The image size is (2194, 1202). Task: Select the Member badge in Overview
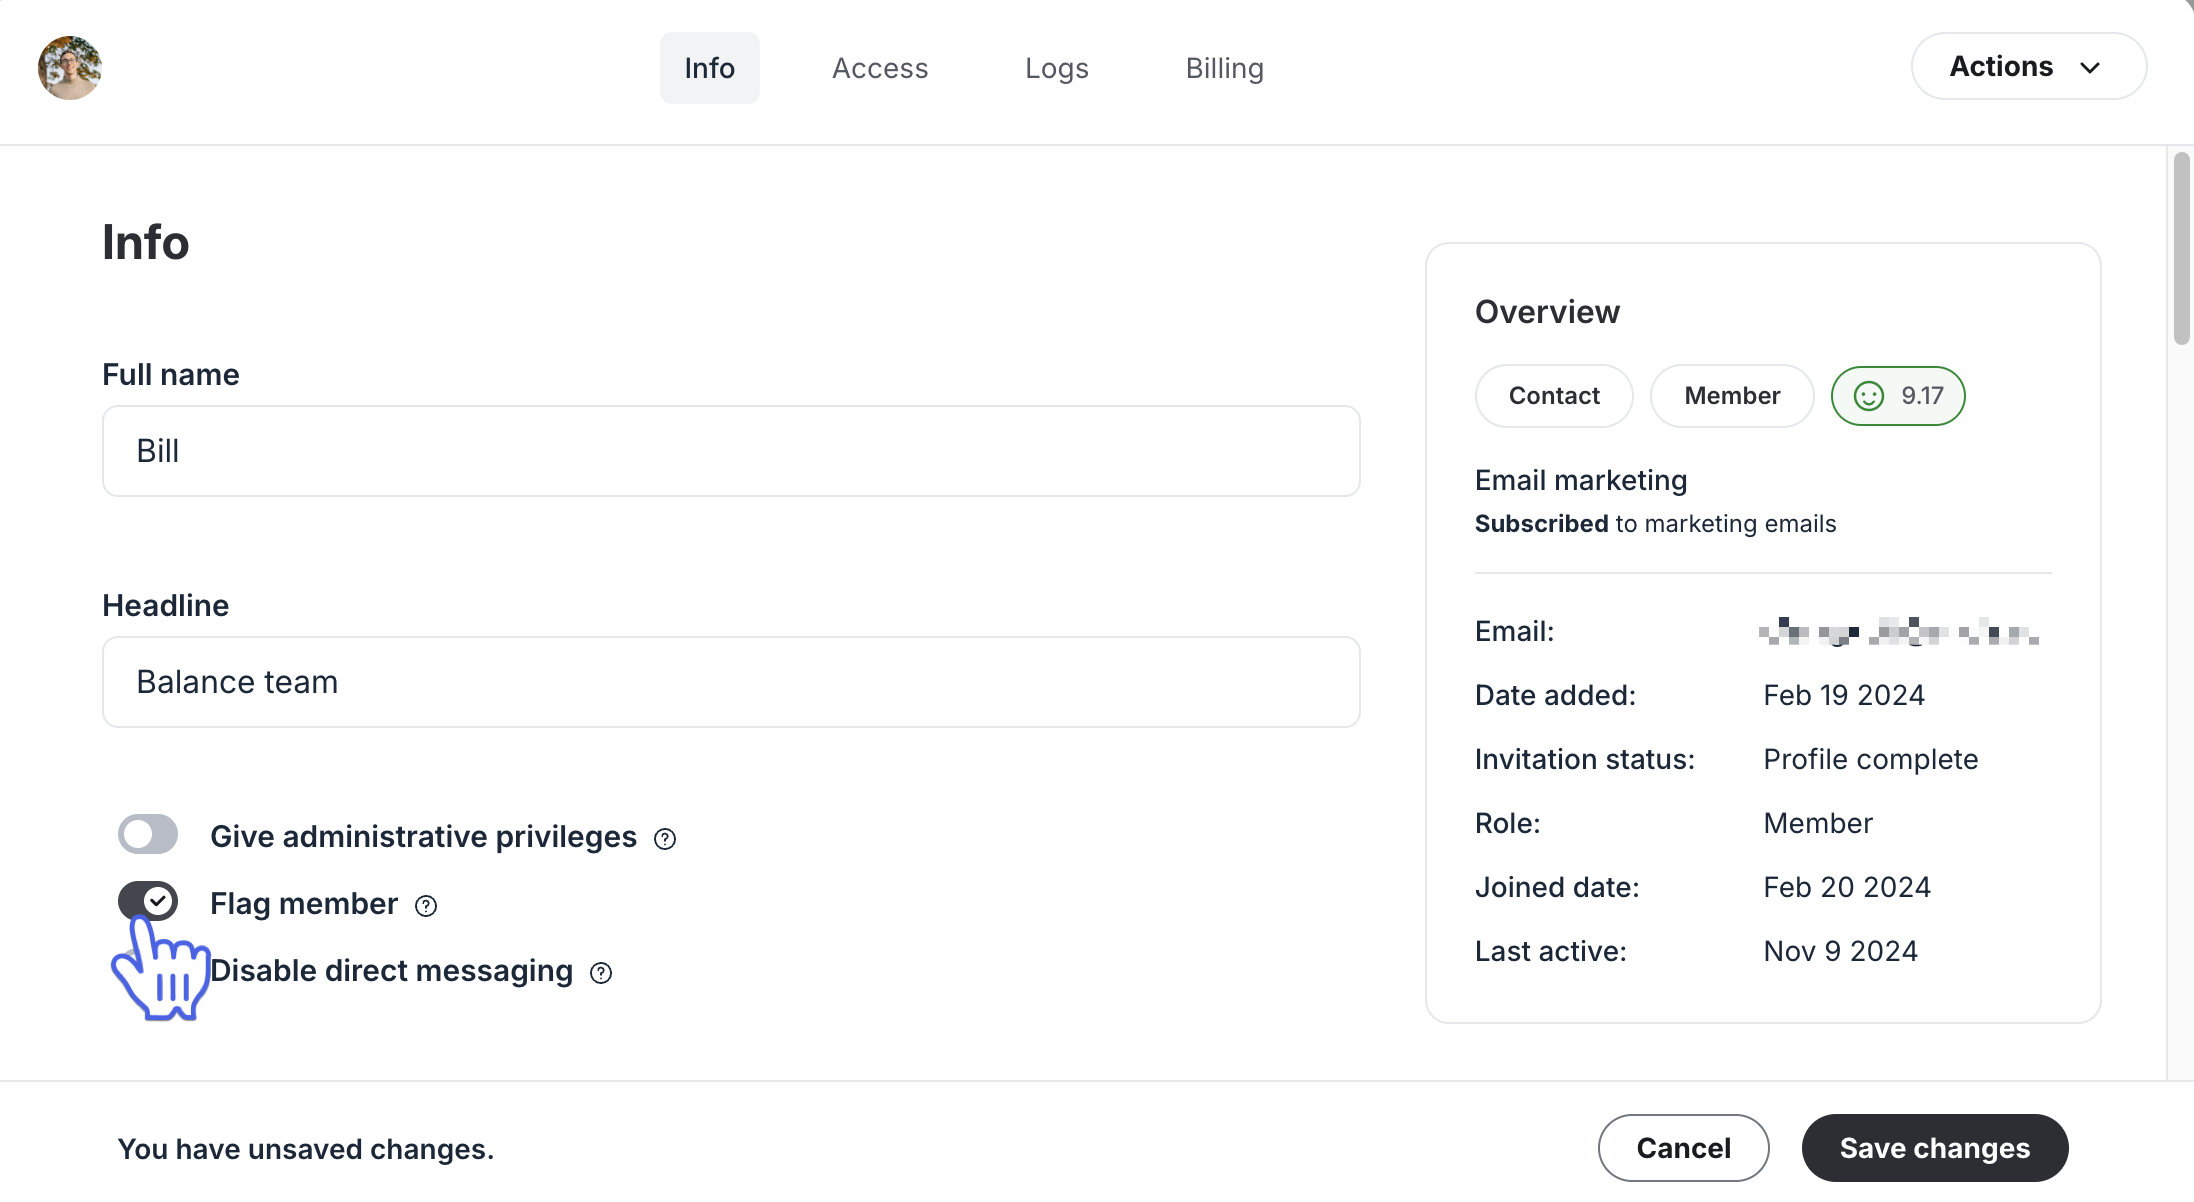click(x=1731, y=395)
